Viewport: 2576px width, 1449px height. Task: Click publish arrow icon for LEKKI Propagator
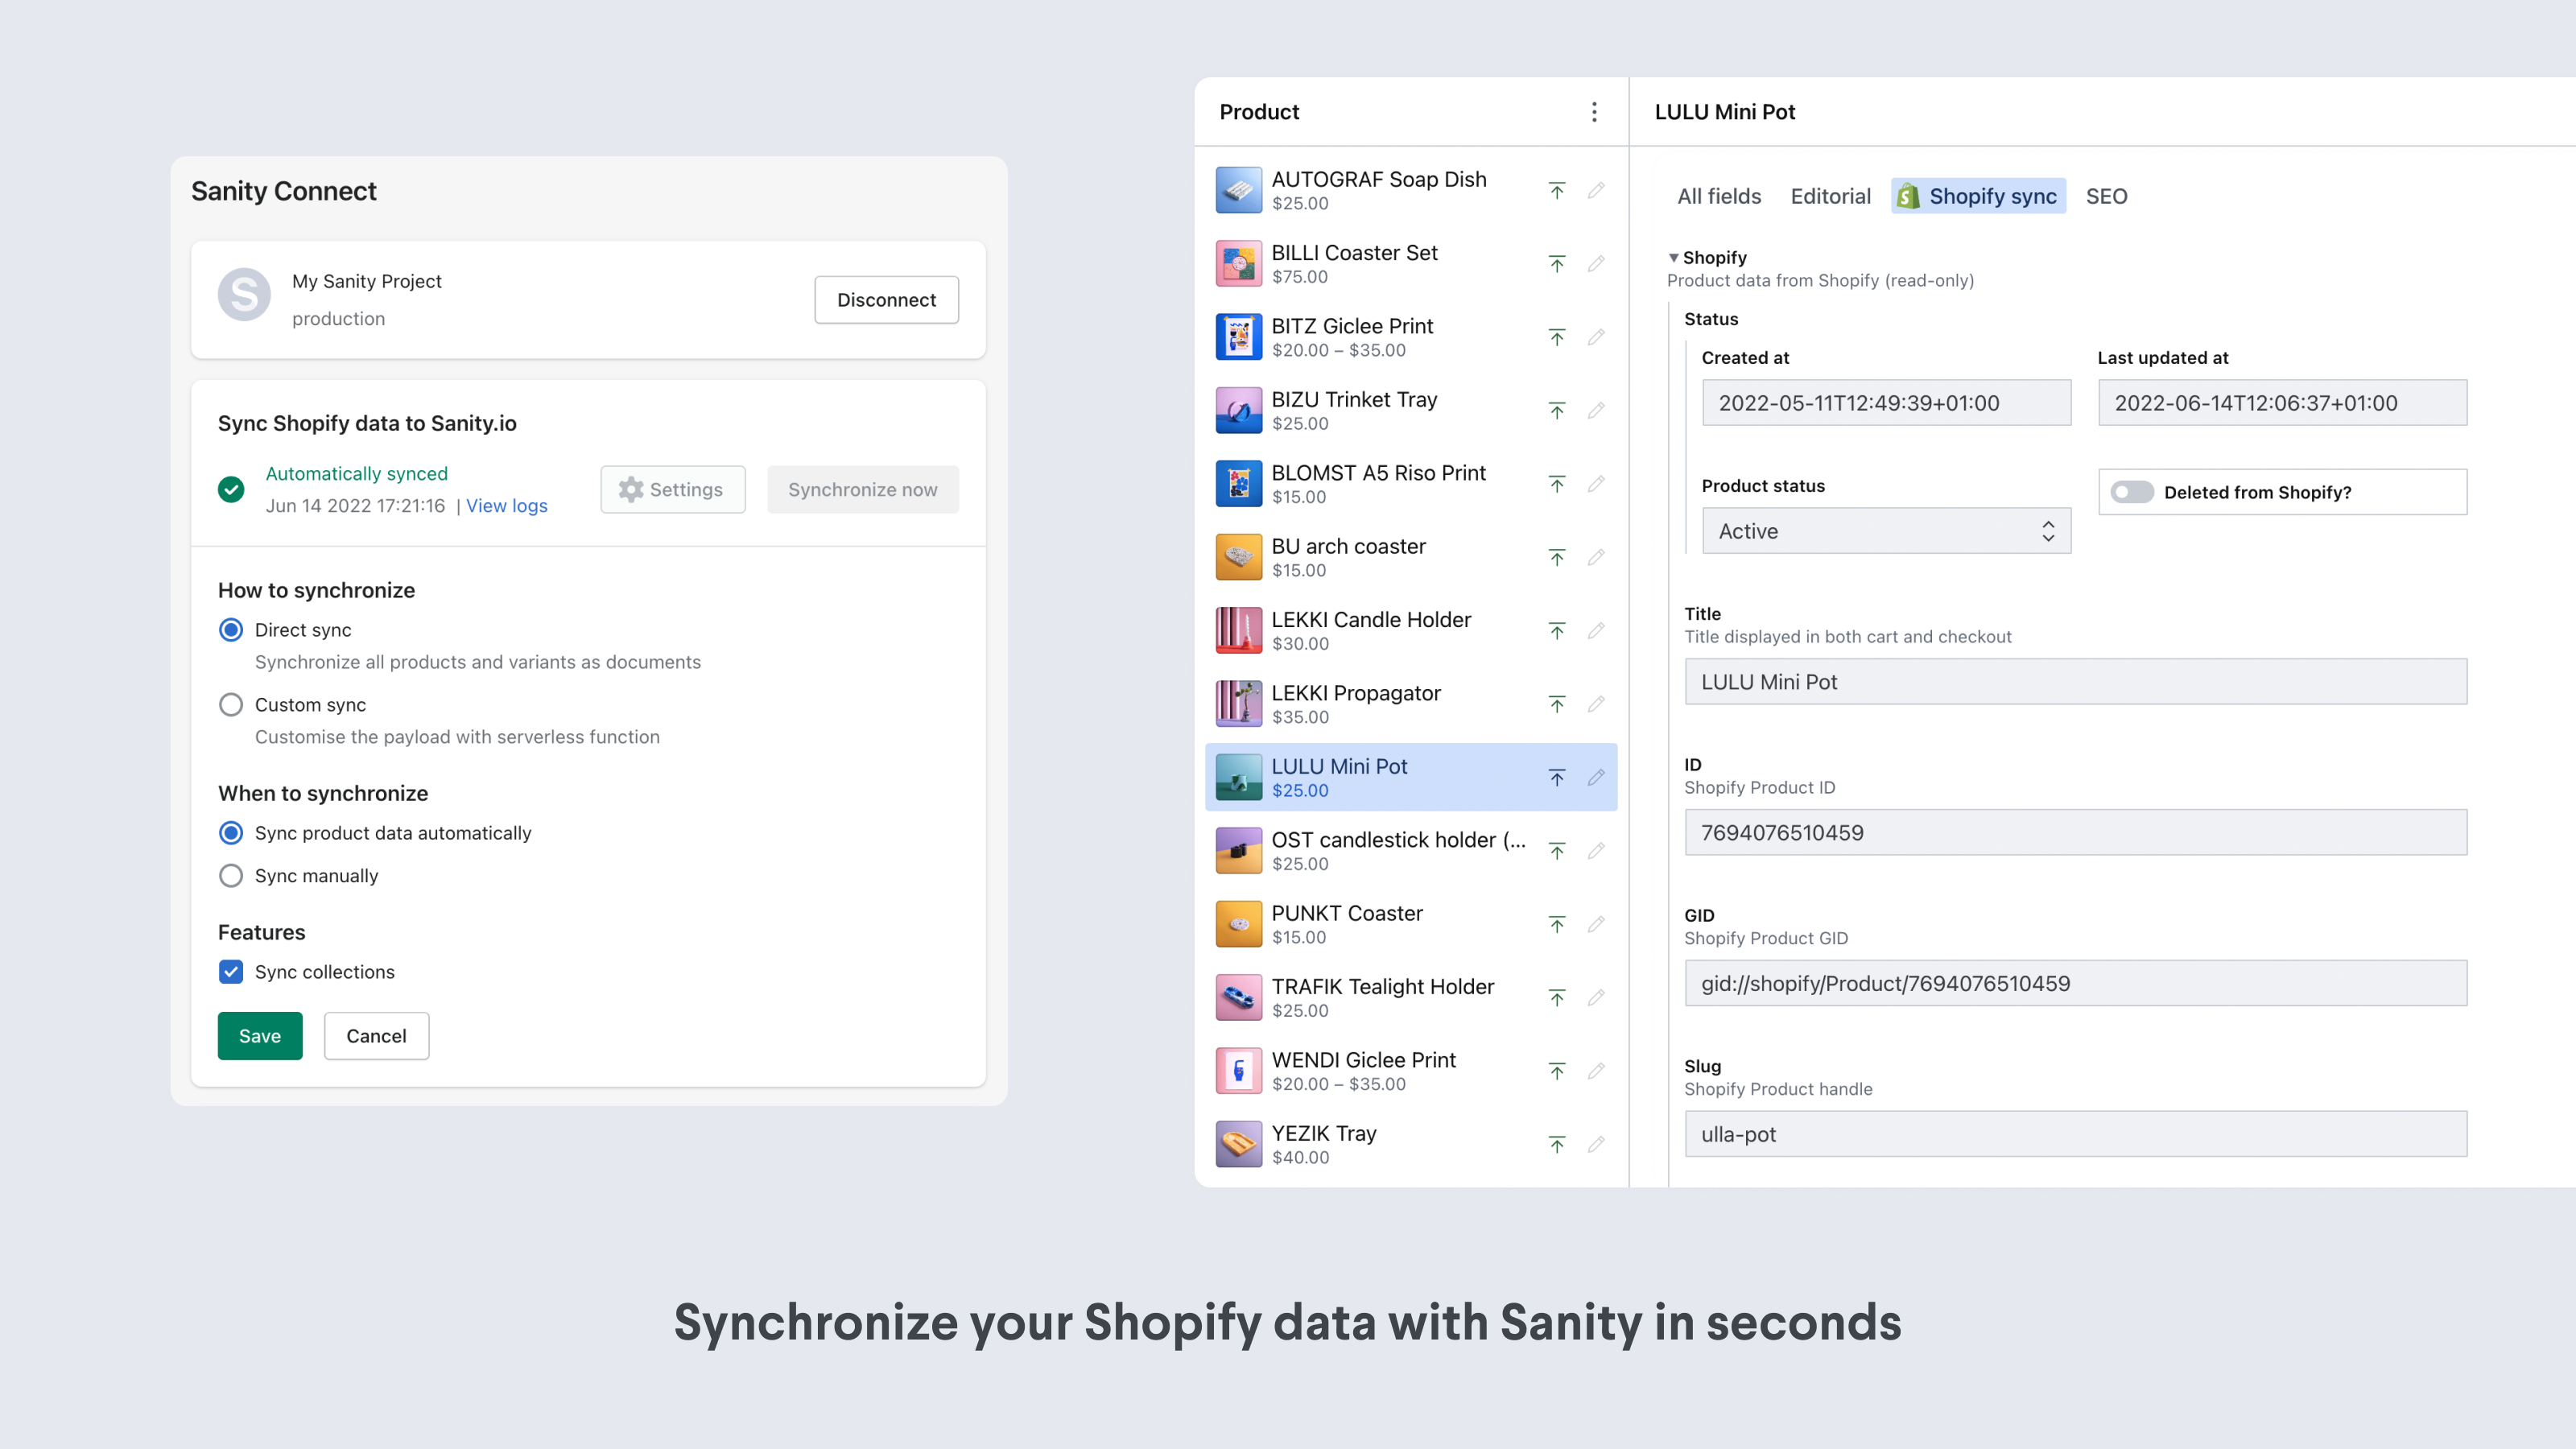coord(1557,704)
